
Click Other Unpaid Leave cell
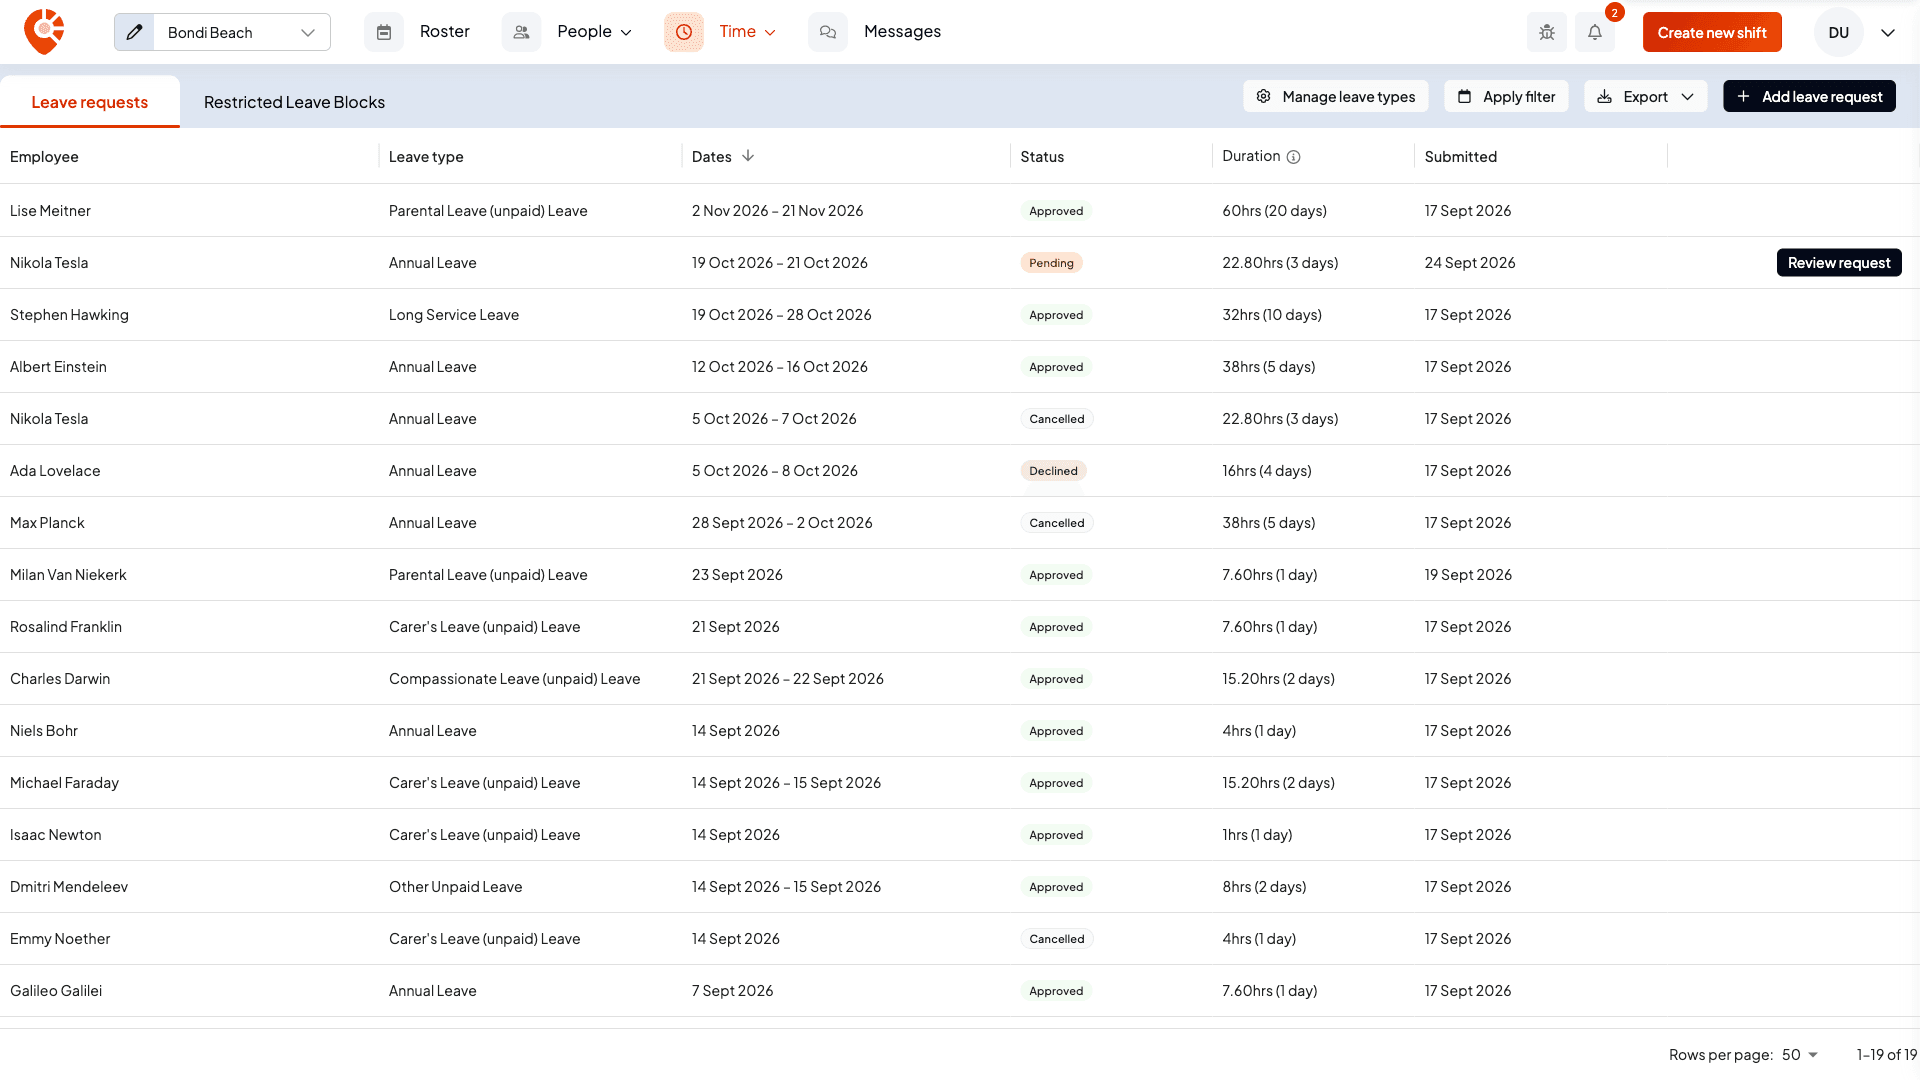[x=455, y=887]
